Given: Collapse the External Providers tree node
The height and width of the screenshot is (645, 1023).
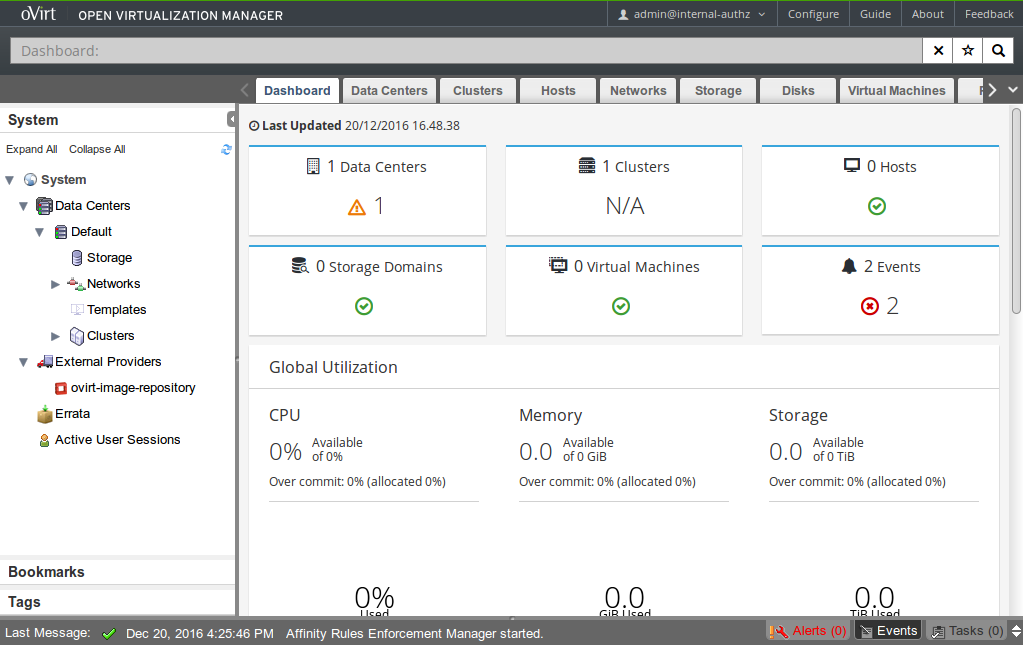Looking at the screenshot, I should (x=23, y=362).
